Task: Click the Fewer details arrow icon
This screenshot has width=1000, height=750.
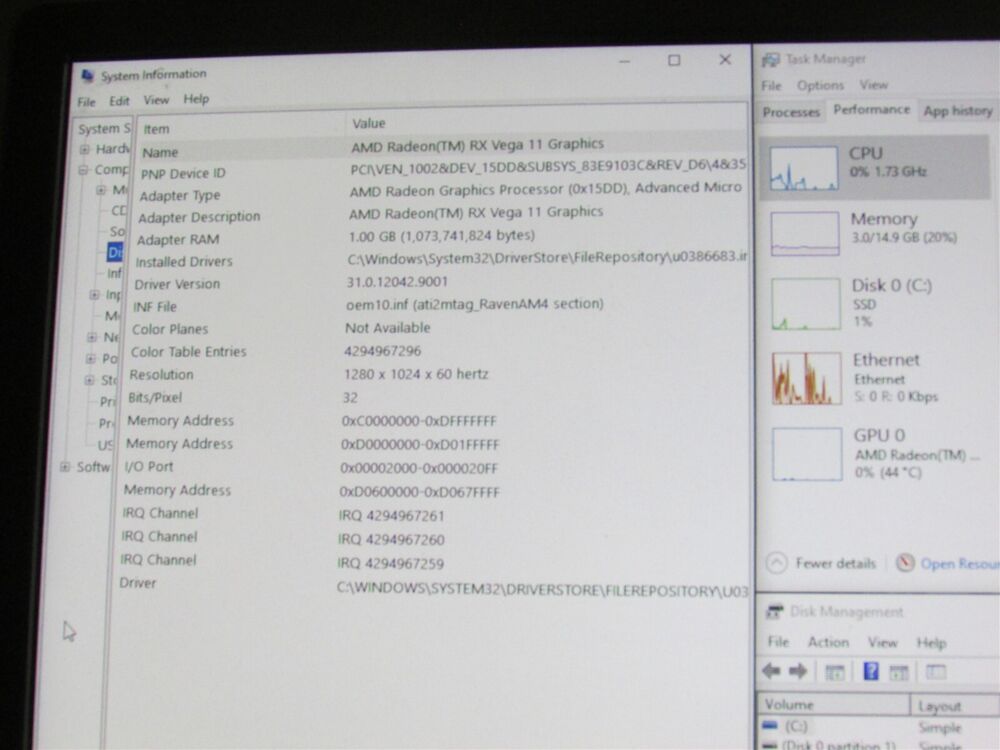Action: coord(776,563)
